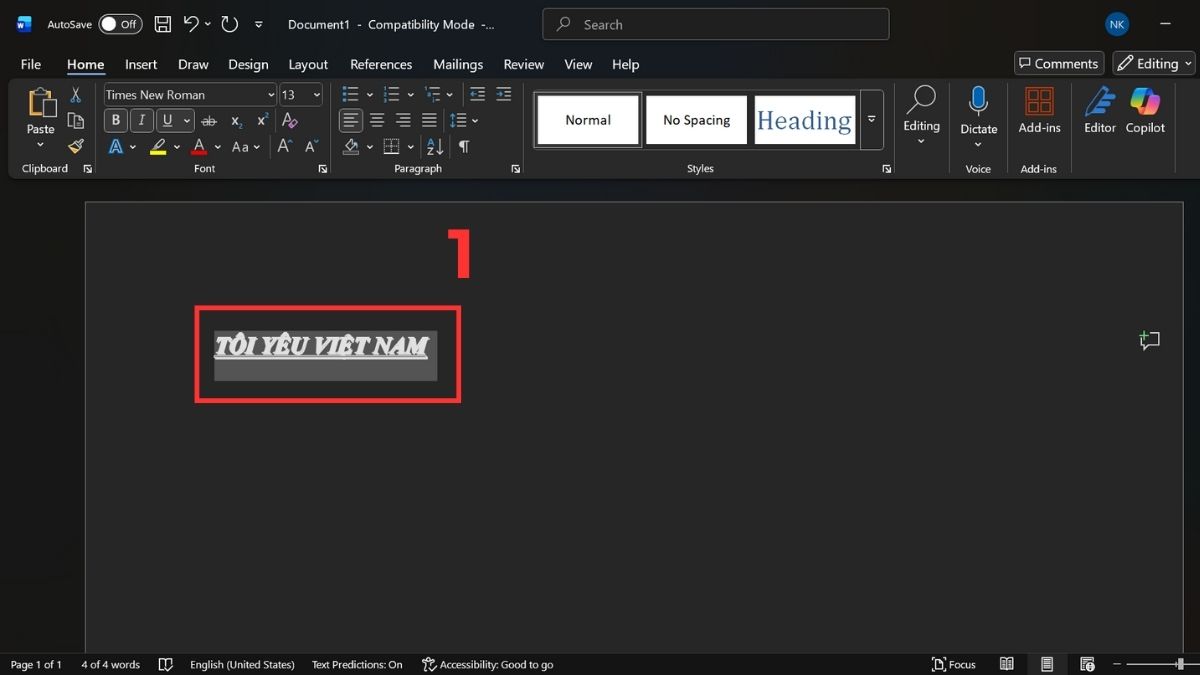
Task: Apply strikethrough formatting
Action: coord(209,120)
